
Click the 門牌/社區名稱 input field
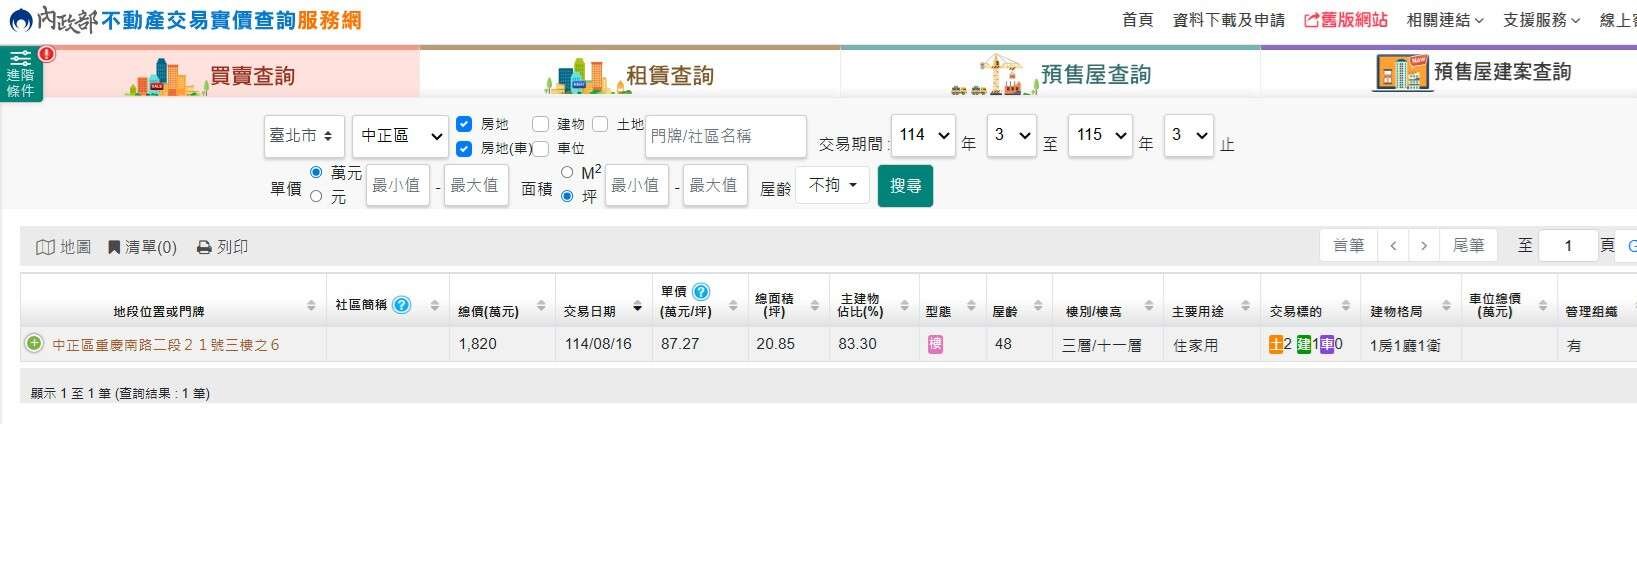725,136
